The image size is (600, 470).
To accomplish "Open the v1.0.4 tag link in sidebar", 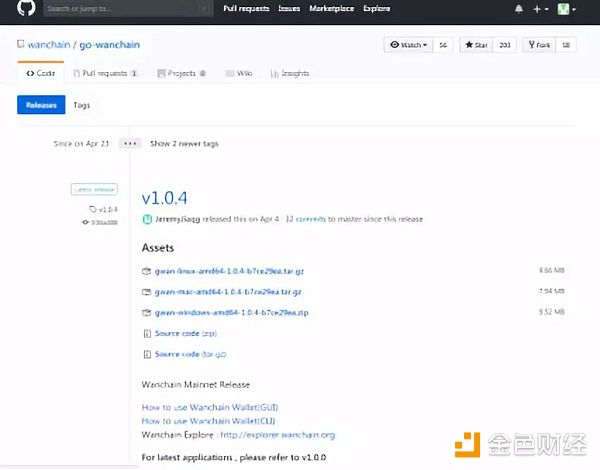I will 103,209.
